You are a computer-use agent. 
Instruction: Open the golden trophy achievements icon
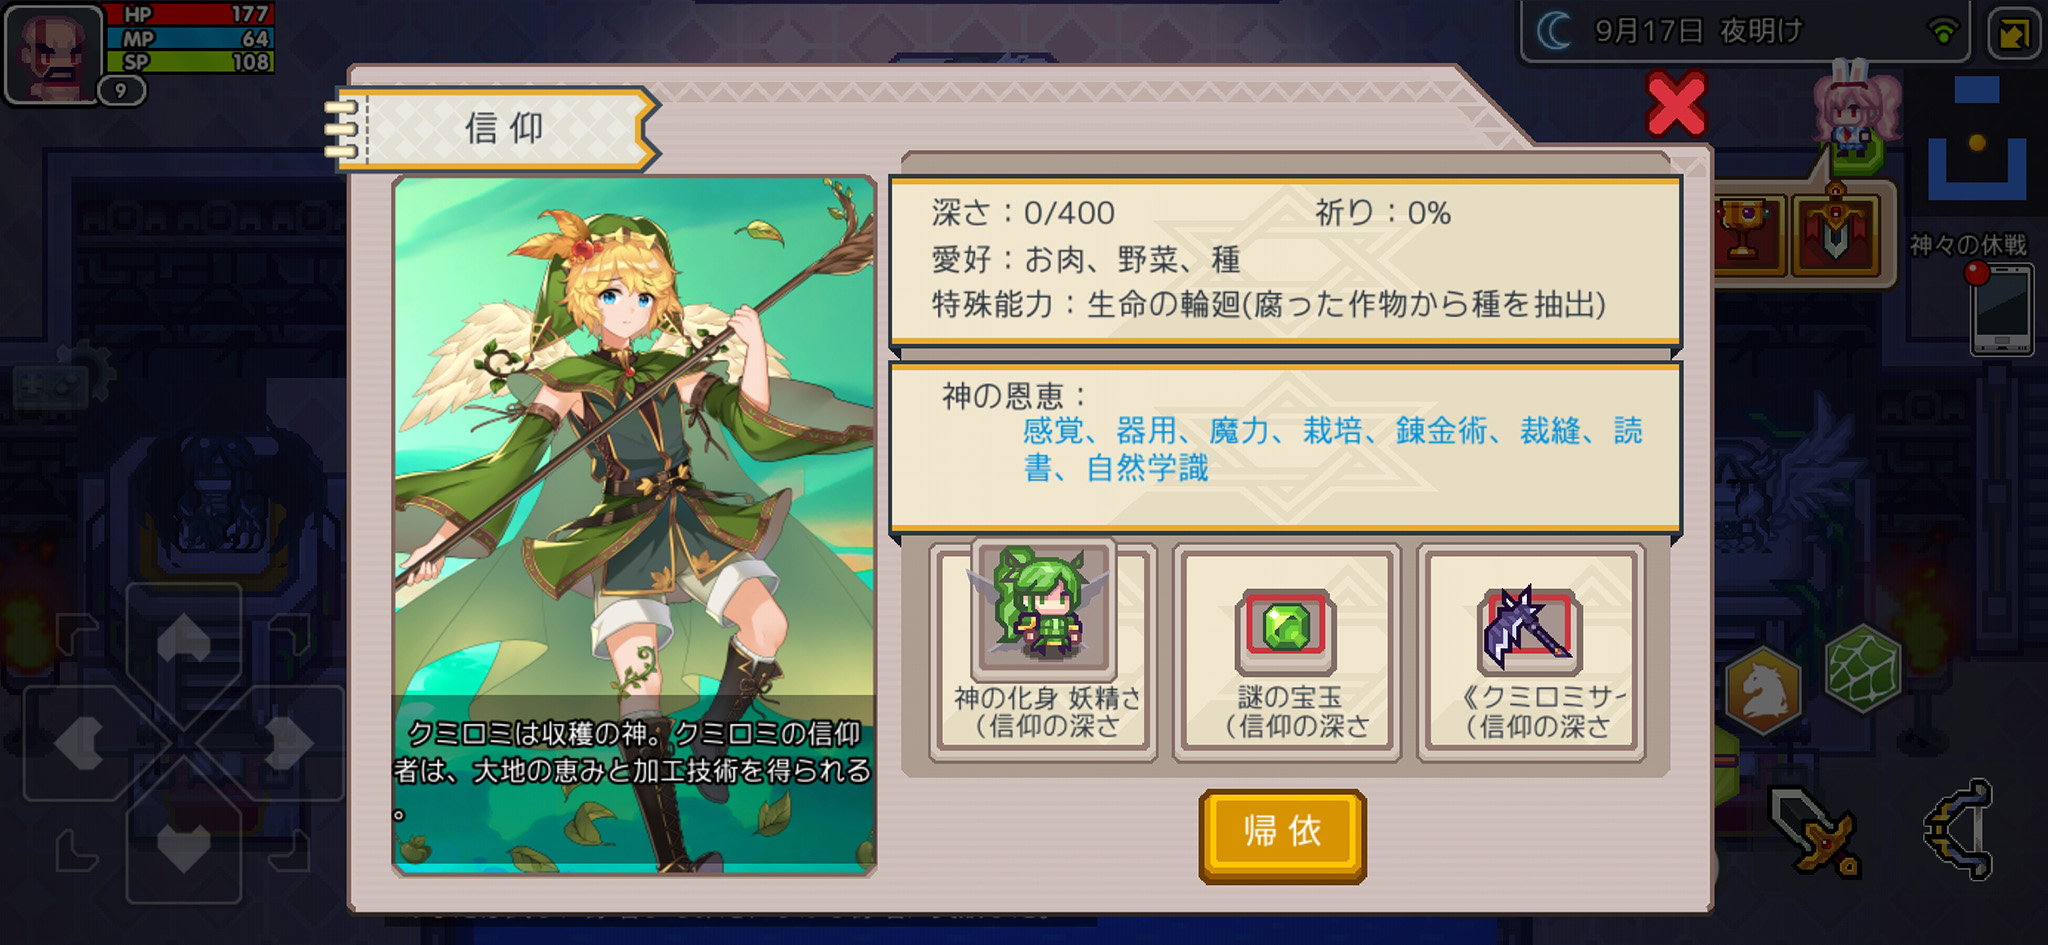tap(1746, 233)
